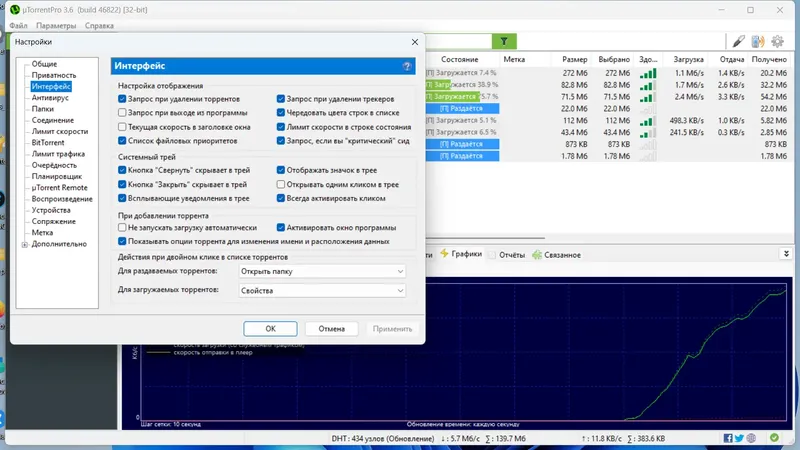Sort by the Загрузка column header

688,60
